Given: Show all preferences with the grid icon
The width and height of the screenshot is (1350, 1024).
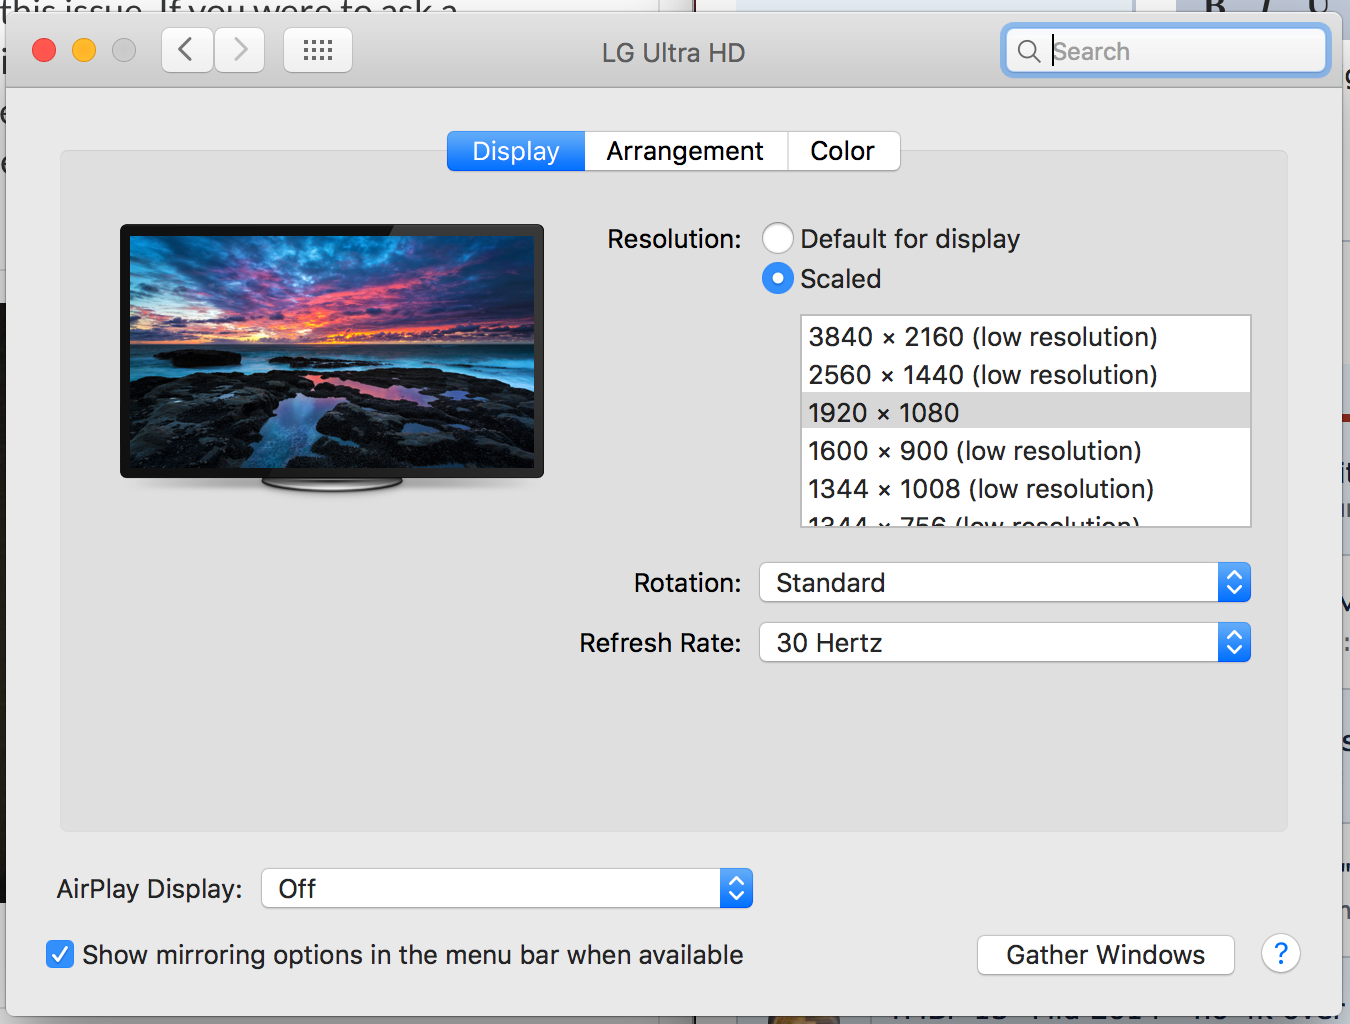Looking at the screenshot, I should coord(318,50).
